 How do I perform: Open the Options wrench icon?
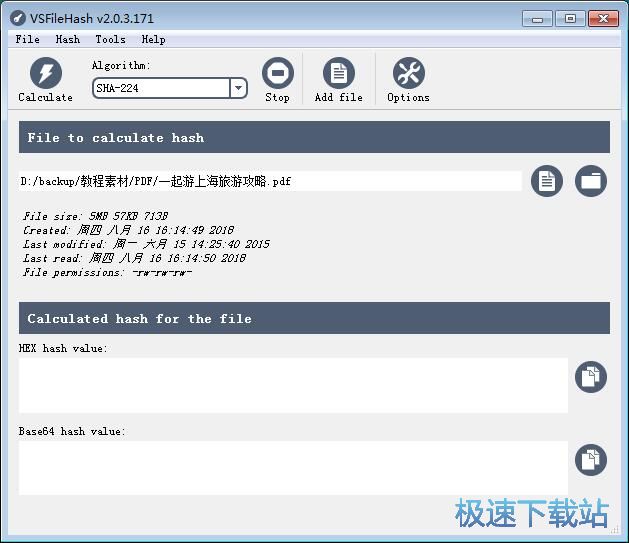[408, 73]
